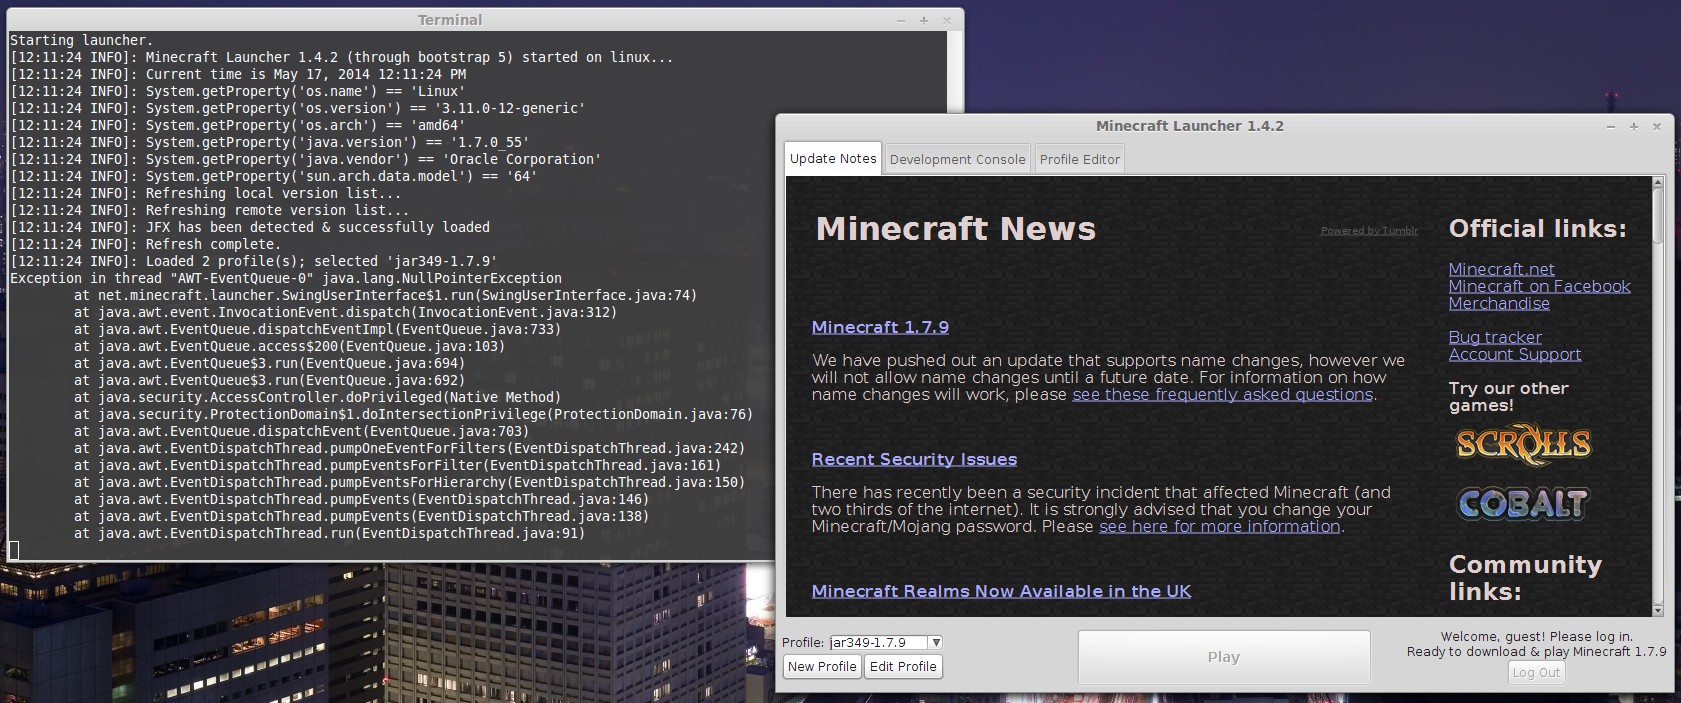Screen dimensions: 1681x703
Task: Maximize the Terminal window
Action: pyautogui.click(x=923, y=21)
